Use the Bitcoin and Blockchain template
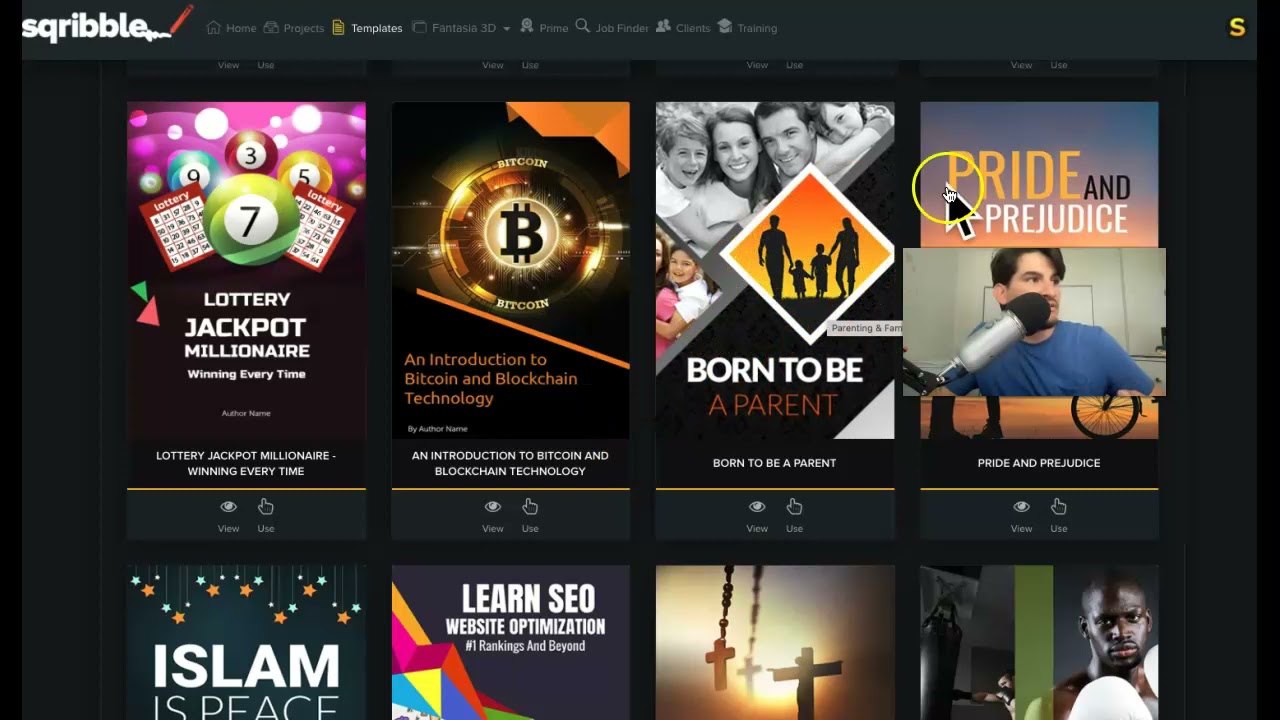1280x720 pixels. tap(530, 515)
